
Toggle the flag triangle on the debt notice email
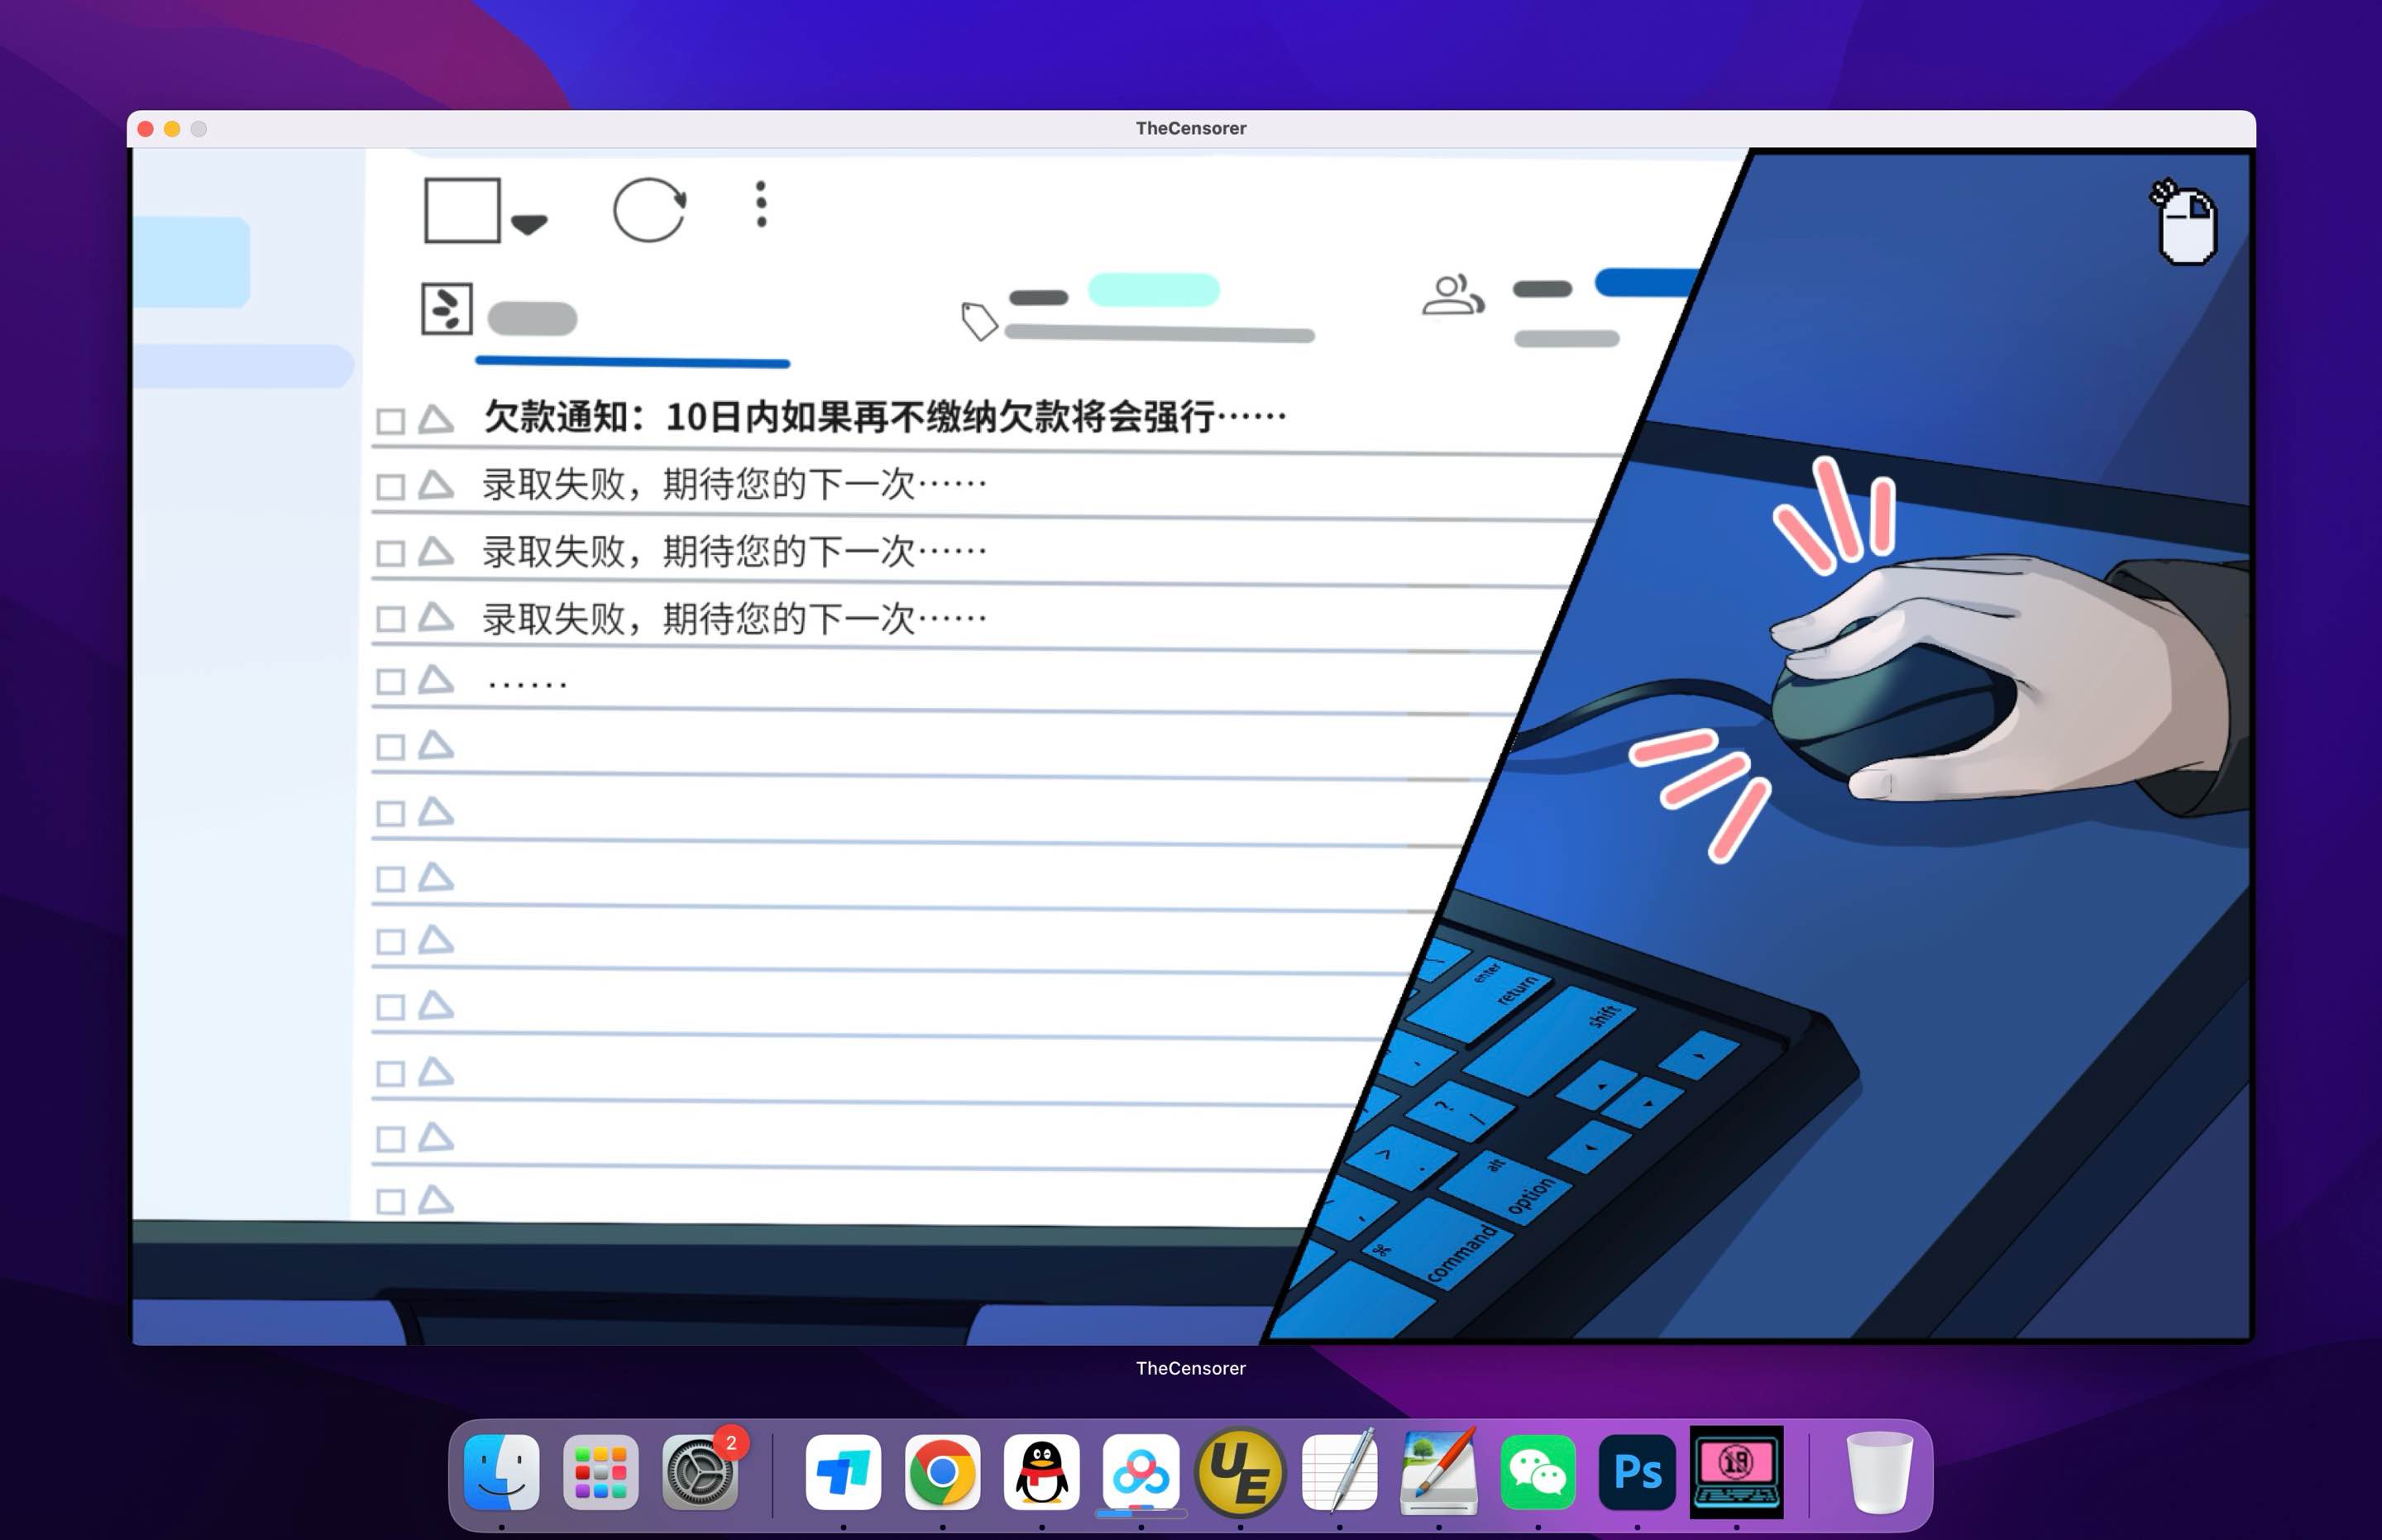pos(434,417)
